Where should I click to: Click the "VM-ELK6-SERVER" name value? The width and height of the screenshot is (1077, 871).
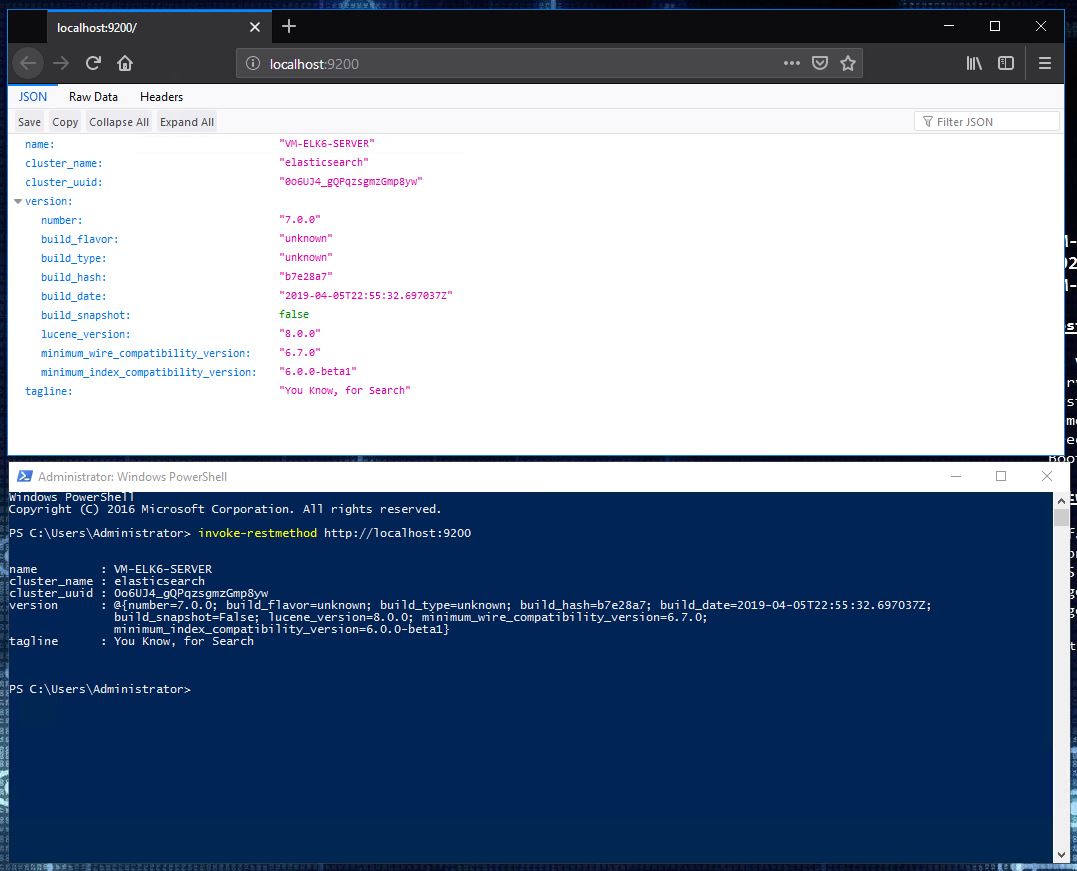[x=327, y=144]
